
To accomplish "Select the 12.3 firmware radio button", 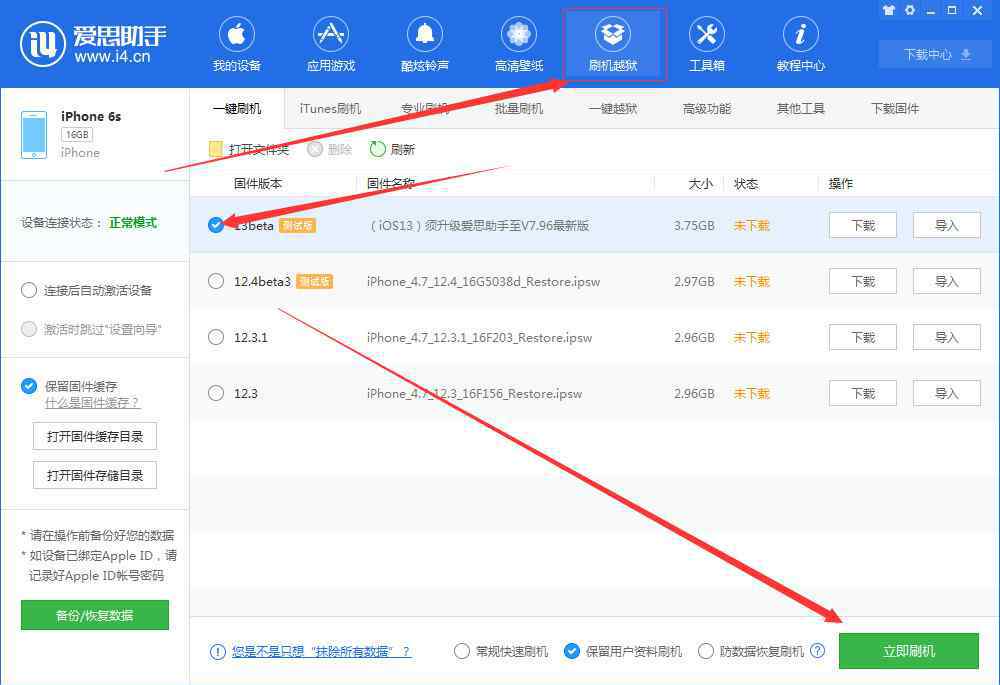I will 216,393.
